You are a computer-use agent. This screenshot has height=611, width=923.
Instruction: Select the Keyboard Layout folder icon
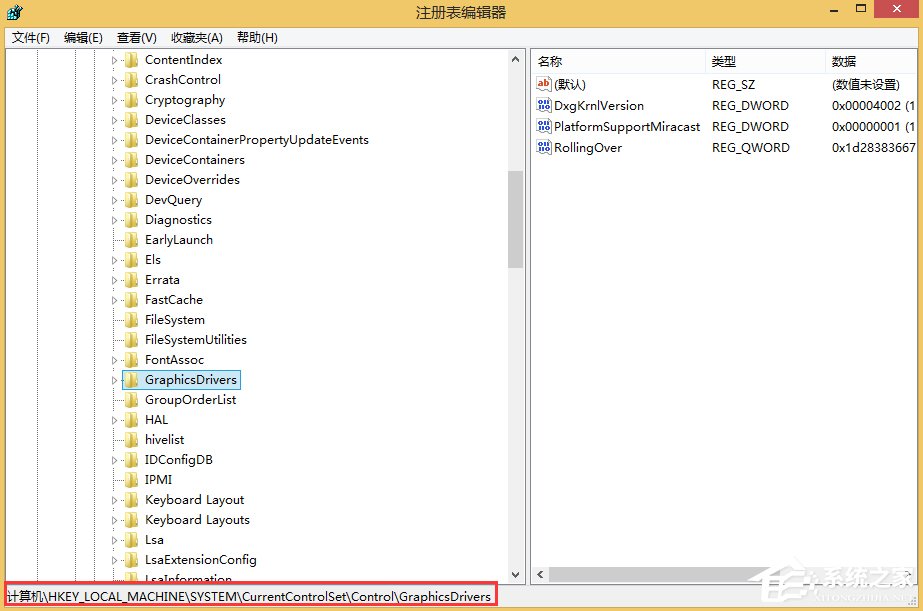(x=131, y=499)
